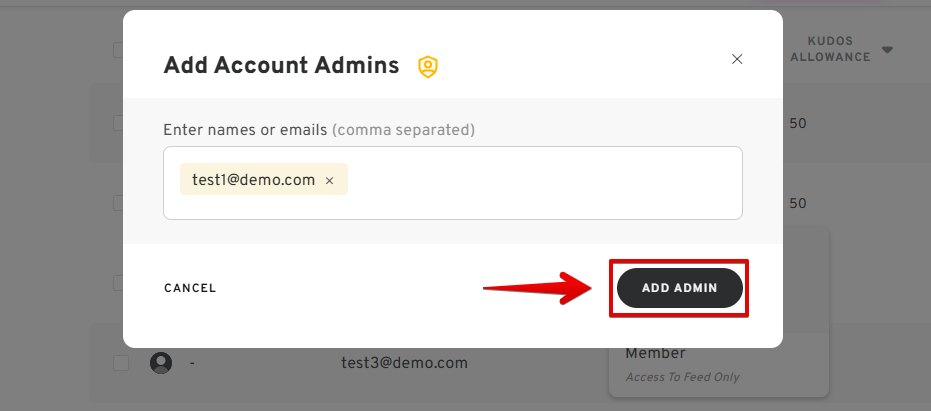Screen dimensions: 931x411
Task: Click the Add Account Admins heading
Action: [x=281, y=66]
